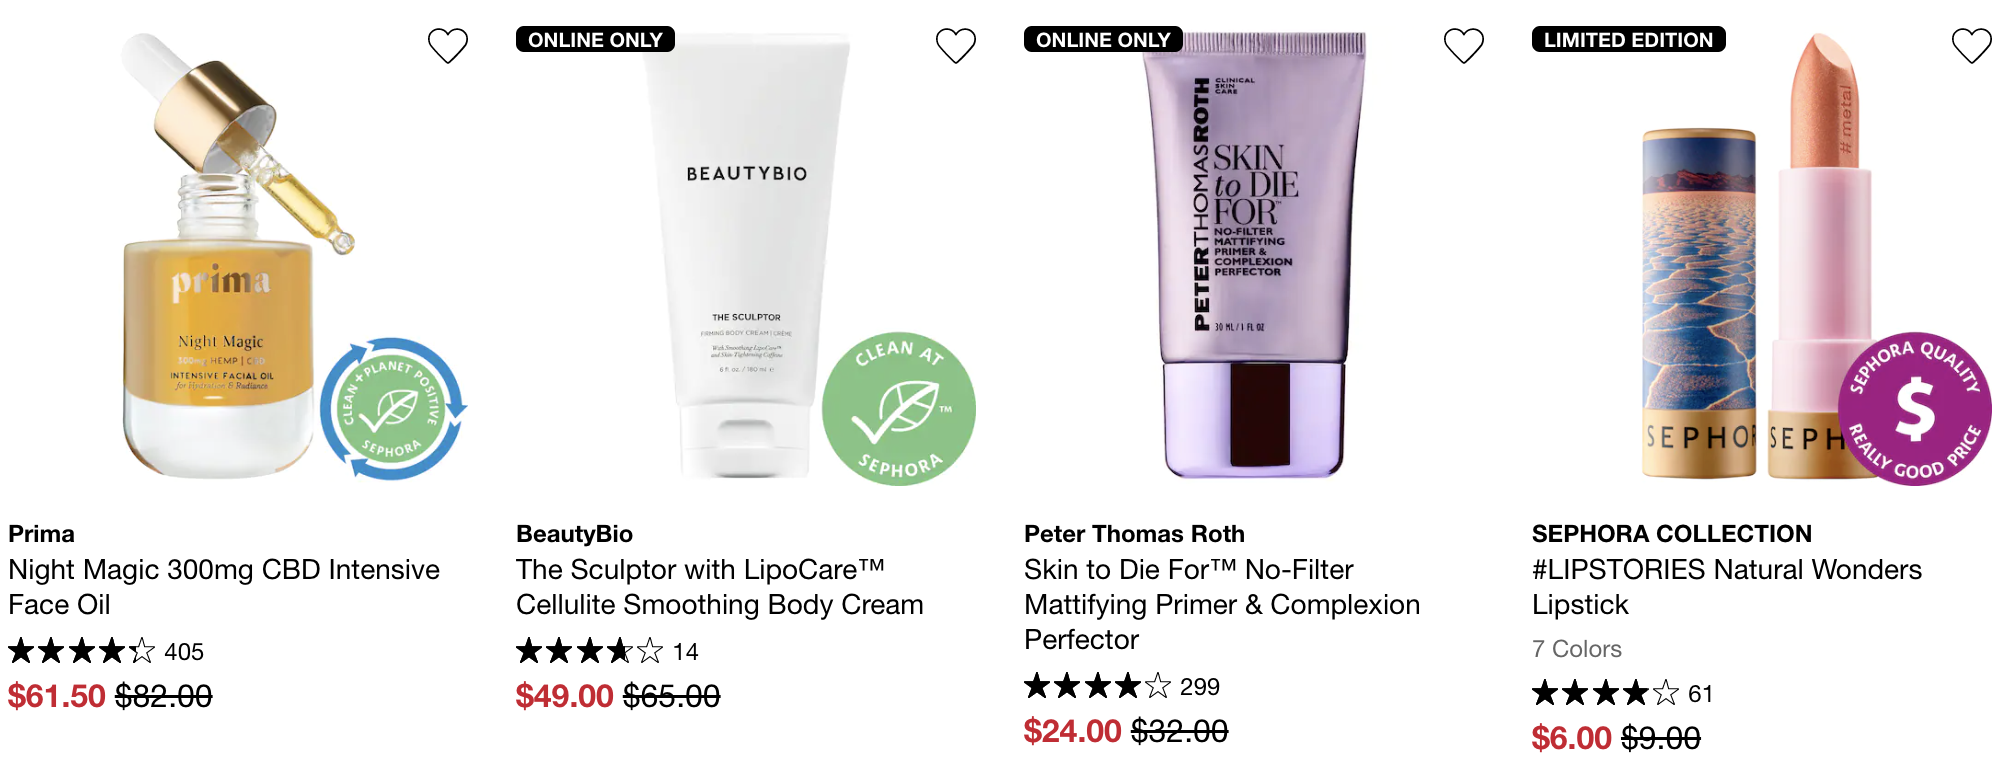Toggle heart on BeautyBio Sculptor cream
Screen dimensions: 2006x758
coord(955,45)
